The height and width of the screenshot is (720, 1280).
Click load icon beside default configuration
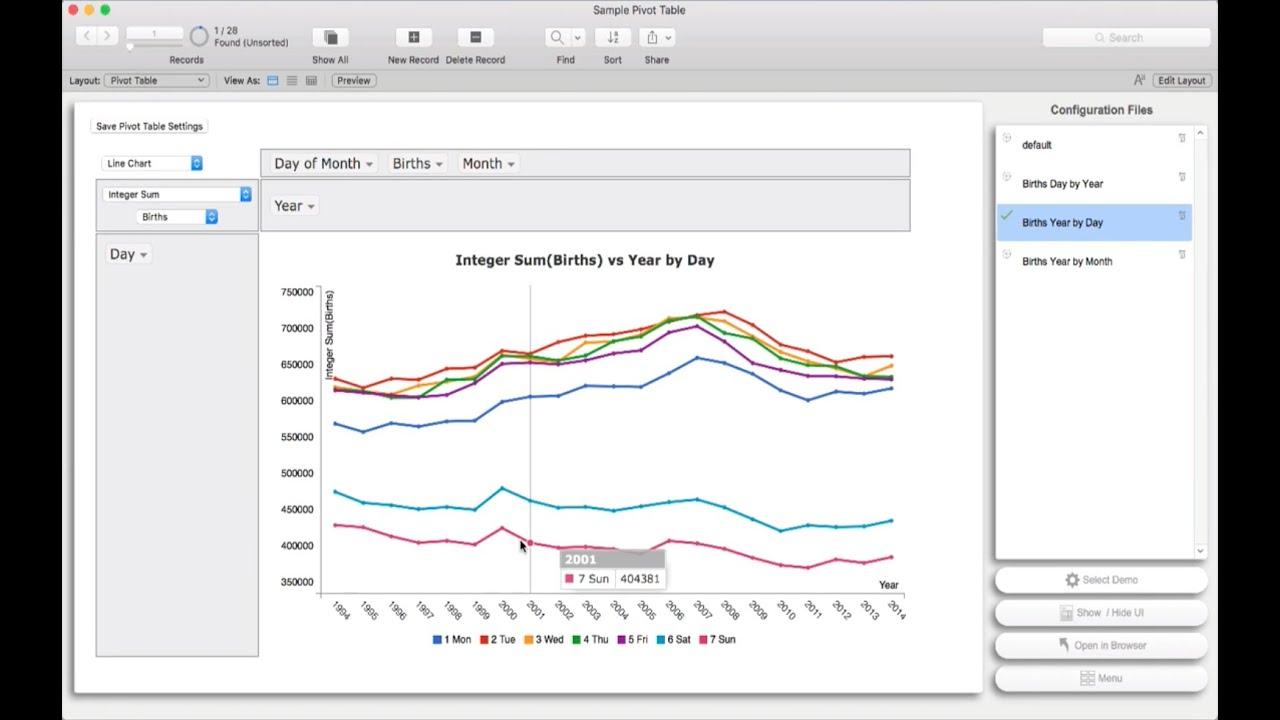(1007, 138)
